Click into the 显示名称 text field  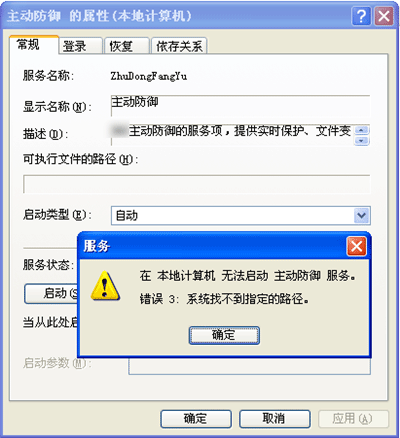[240, 106]
